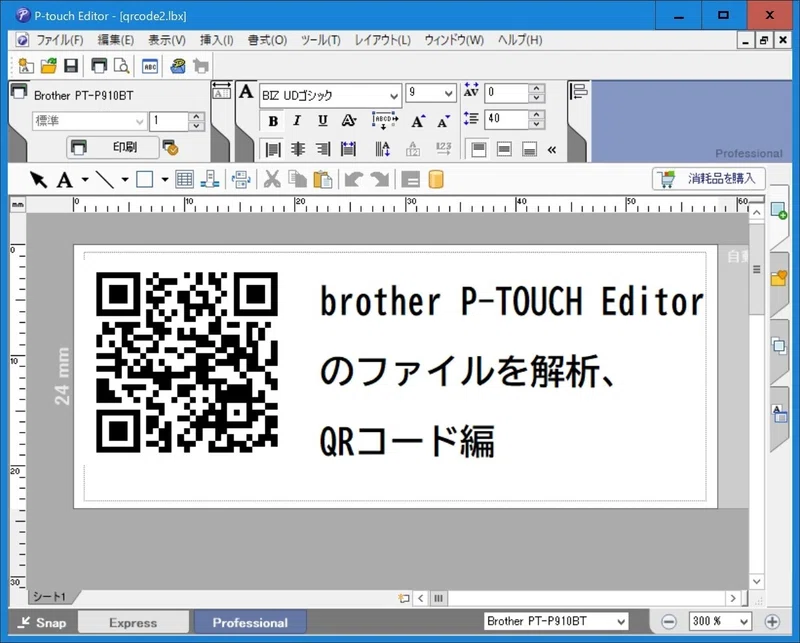Toggle Underline formatting
This screenshot has height=643, width=800.
pyautogui.click(x=322, y=121)
